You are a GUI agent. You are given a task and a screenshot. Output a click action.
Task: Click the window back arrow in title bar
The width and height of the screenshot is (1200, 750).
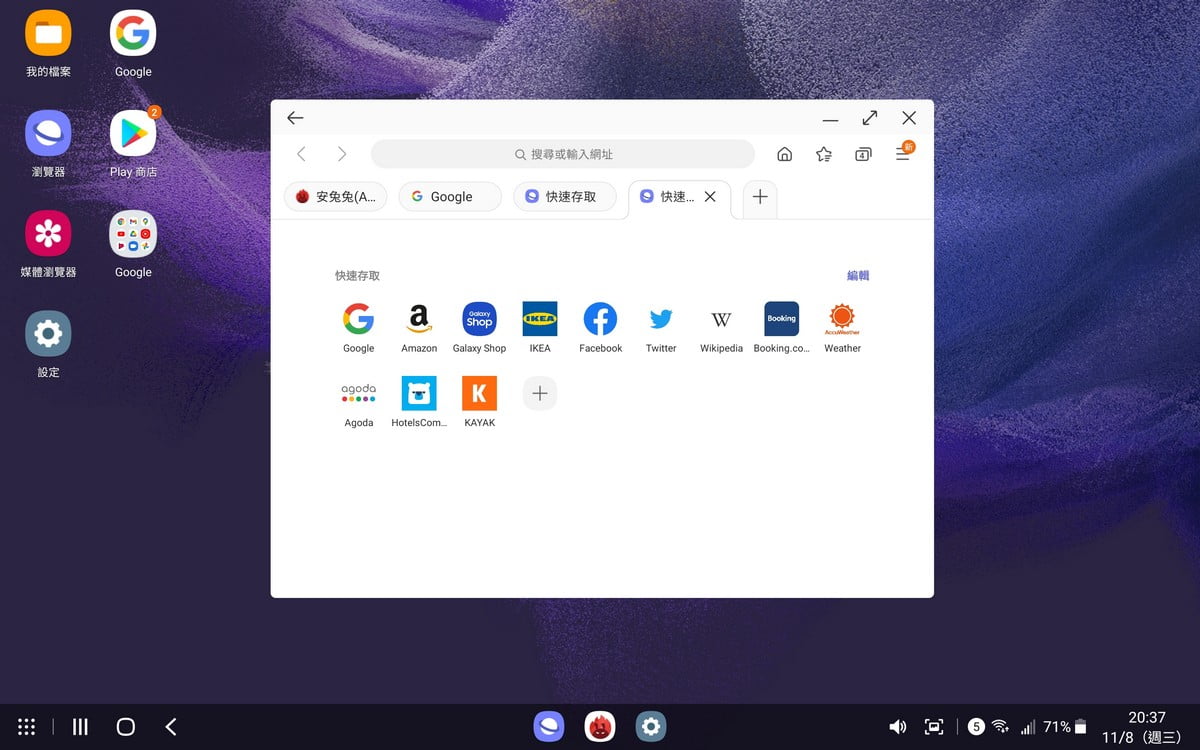[295, 118]
